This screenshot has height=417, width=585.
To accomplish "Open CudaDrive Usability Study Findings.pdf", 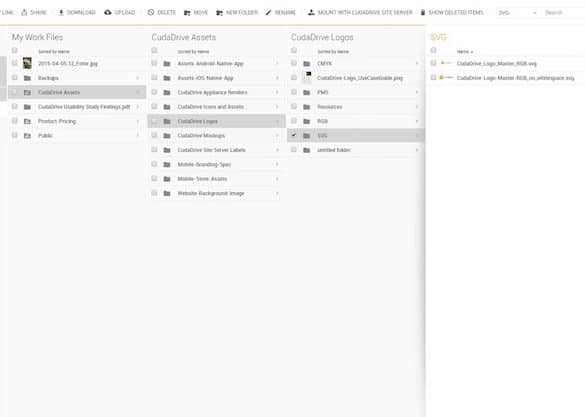I will 84,107.
